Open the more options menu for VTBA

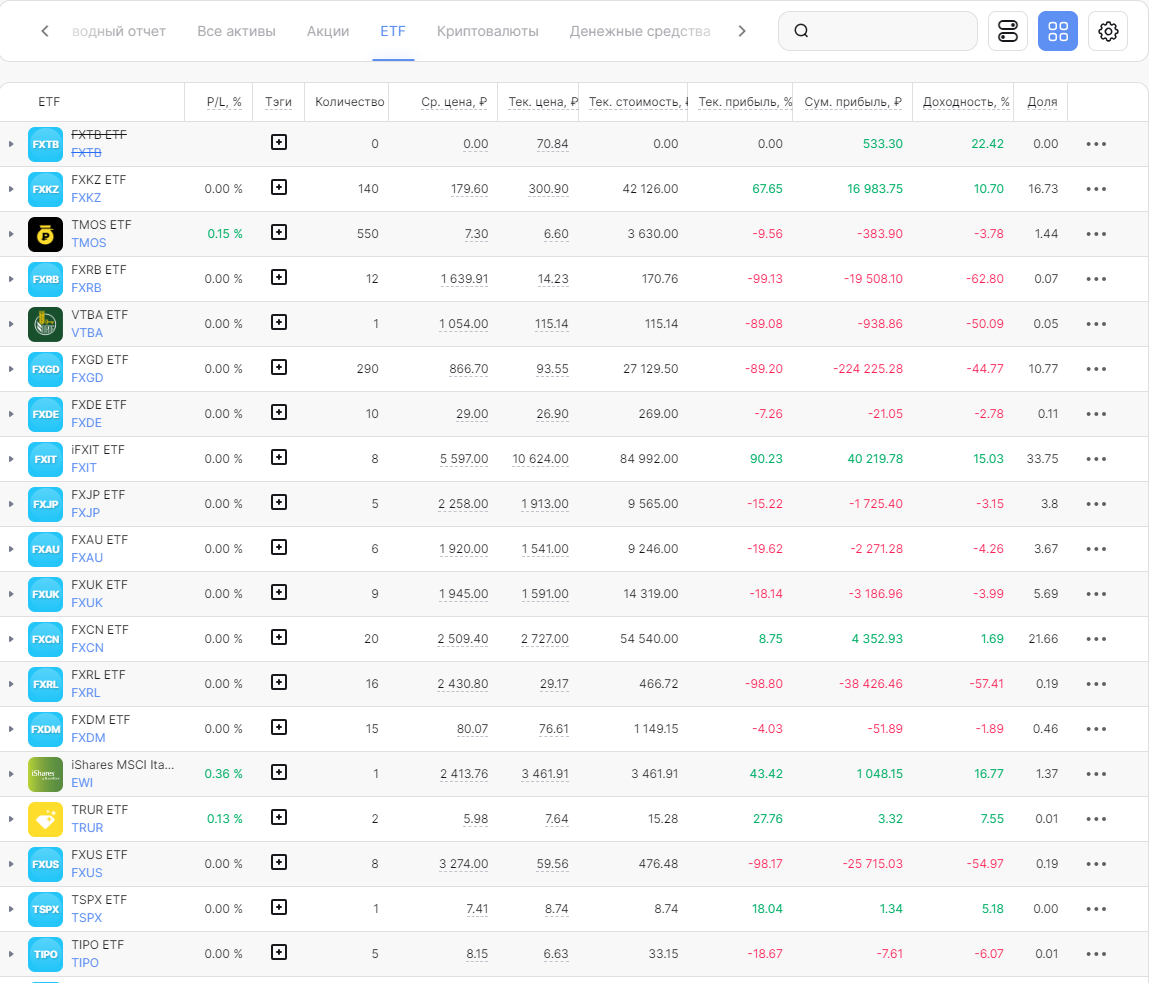(x=1096, y=324)
